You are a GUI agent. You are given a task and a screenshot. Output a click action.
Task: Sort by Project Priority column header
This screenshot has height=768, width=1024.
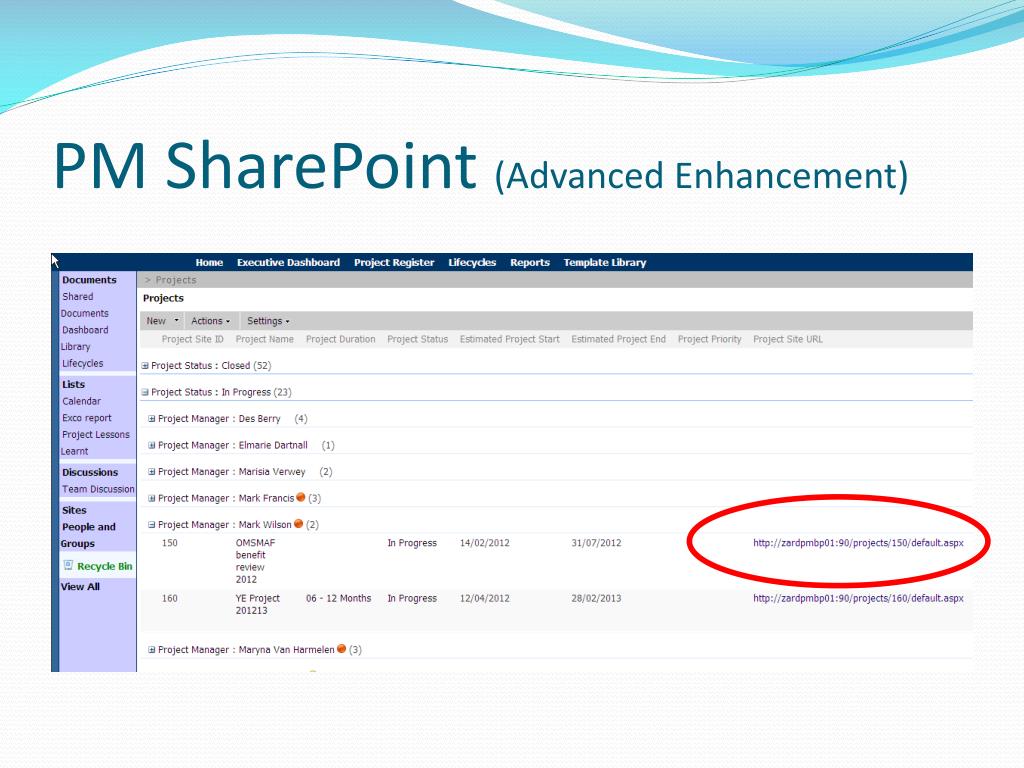coord(709,339)
